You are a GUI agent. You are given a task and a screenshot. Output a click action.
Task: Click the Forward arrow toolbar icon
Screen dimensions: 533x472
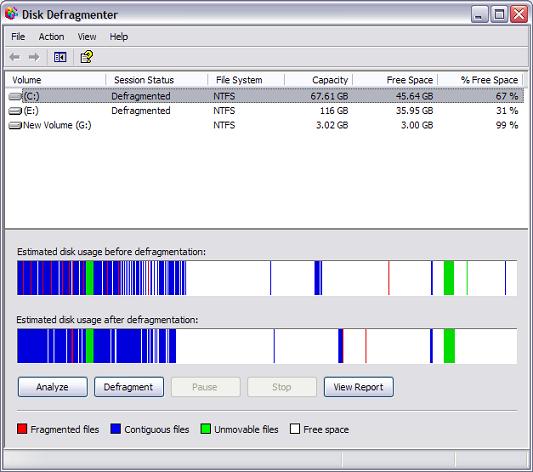tap(34, 57)
